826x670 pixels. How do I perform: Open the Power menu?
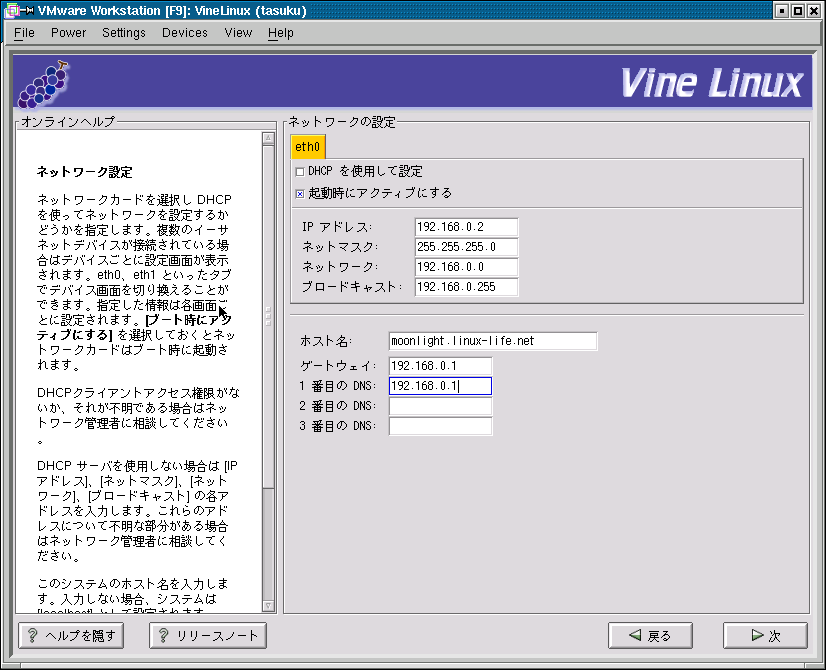(68, 33)
